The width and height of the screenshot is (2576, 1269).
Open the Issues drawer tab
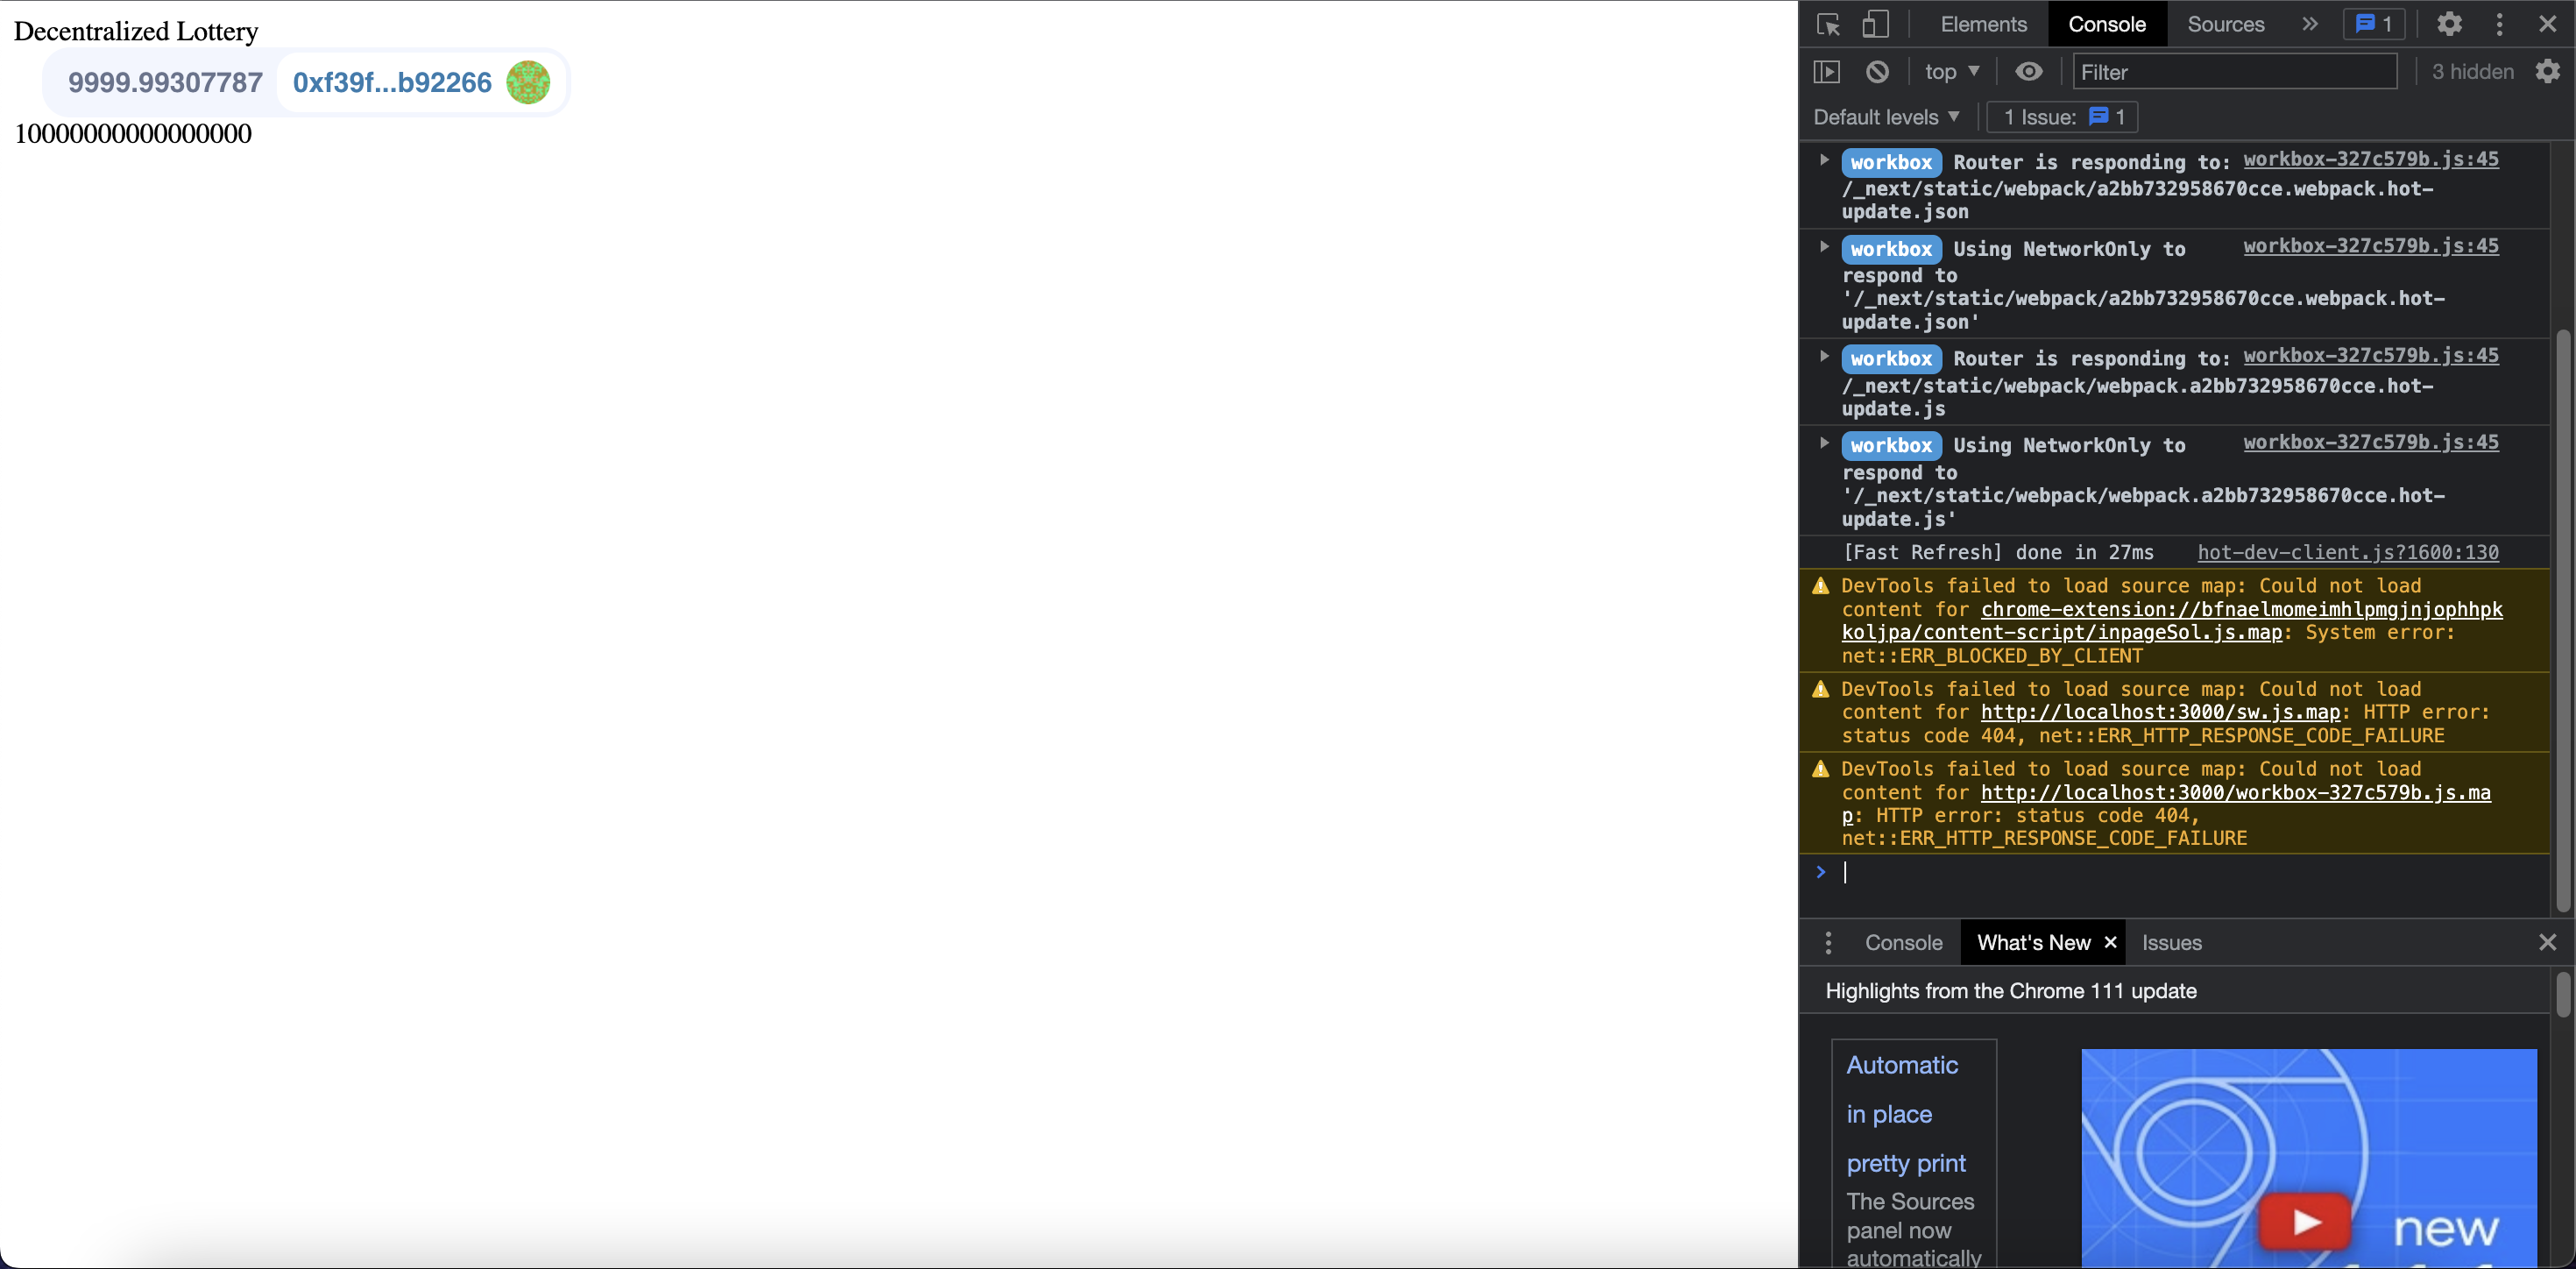click(2171, 942)
